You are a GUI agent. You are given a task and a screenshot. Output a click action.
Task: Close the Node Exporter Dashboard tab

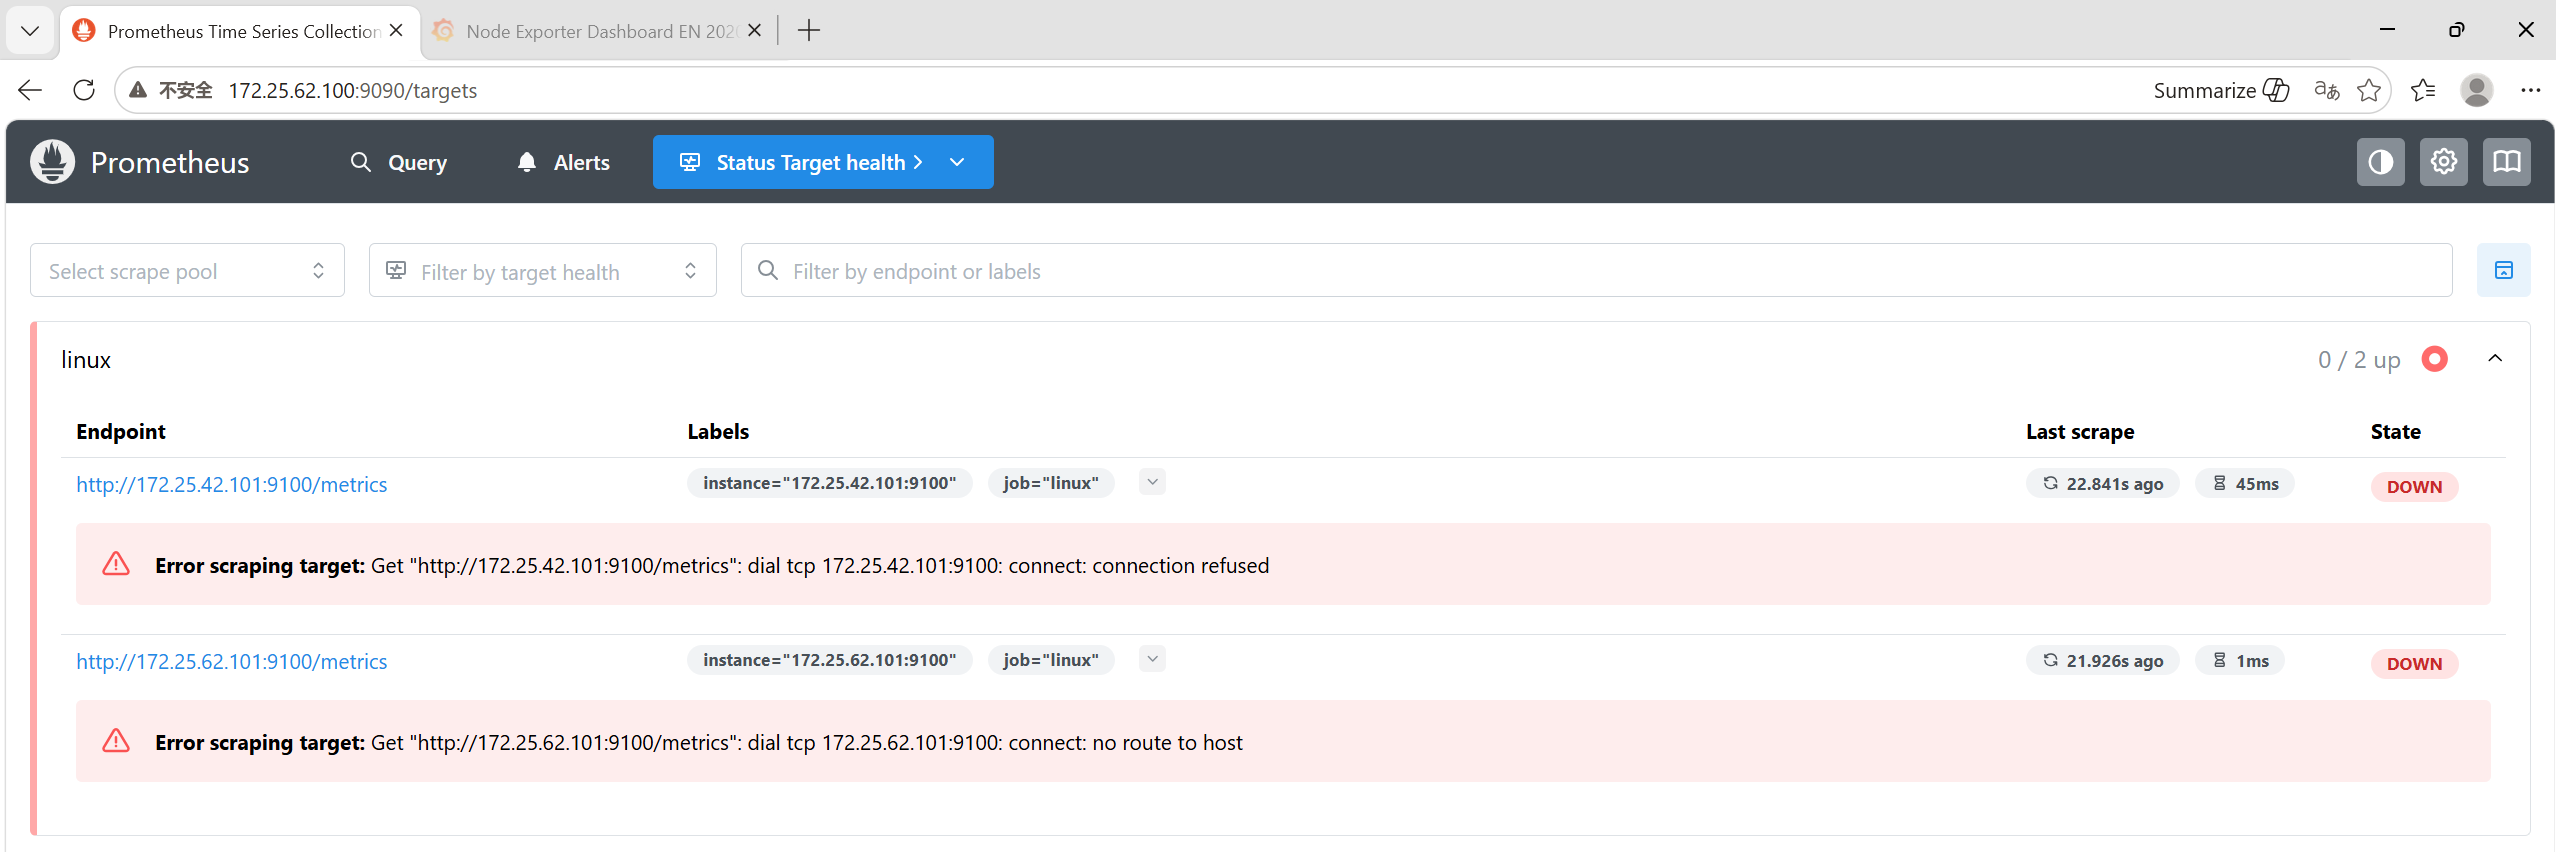pos(754,31)
